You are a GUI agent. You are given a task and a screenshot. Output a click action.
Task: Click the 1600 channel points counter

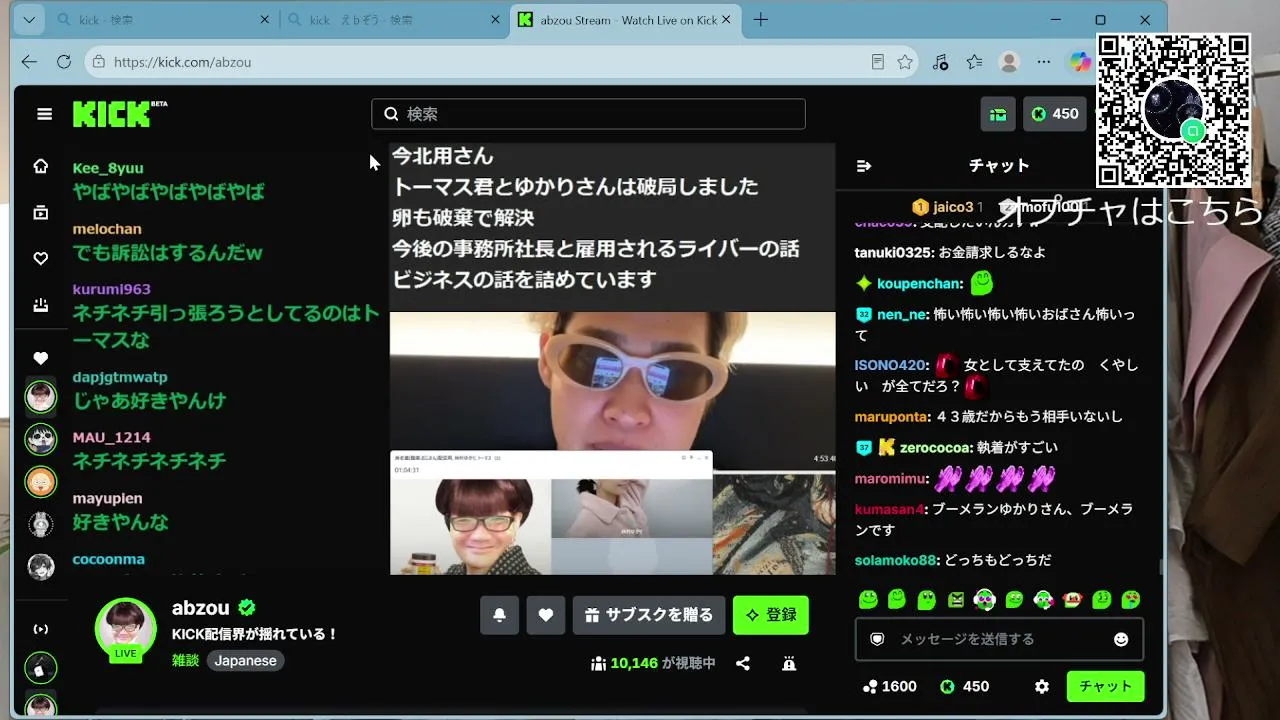(x=889, y=686)
